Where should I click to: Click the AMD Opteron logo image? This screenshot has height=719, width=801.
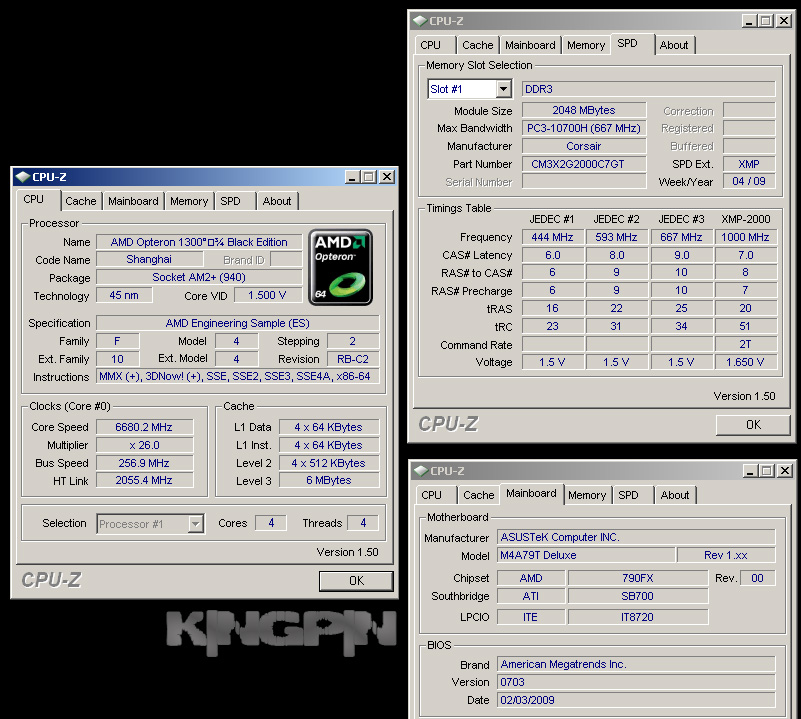tap(341, 267)
